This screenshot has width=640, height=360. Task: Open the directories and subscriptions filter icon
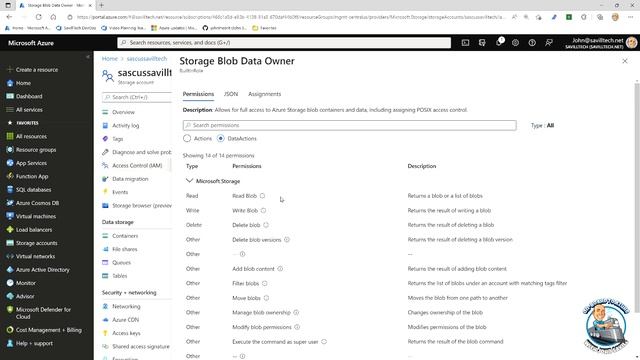(482, 42)
